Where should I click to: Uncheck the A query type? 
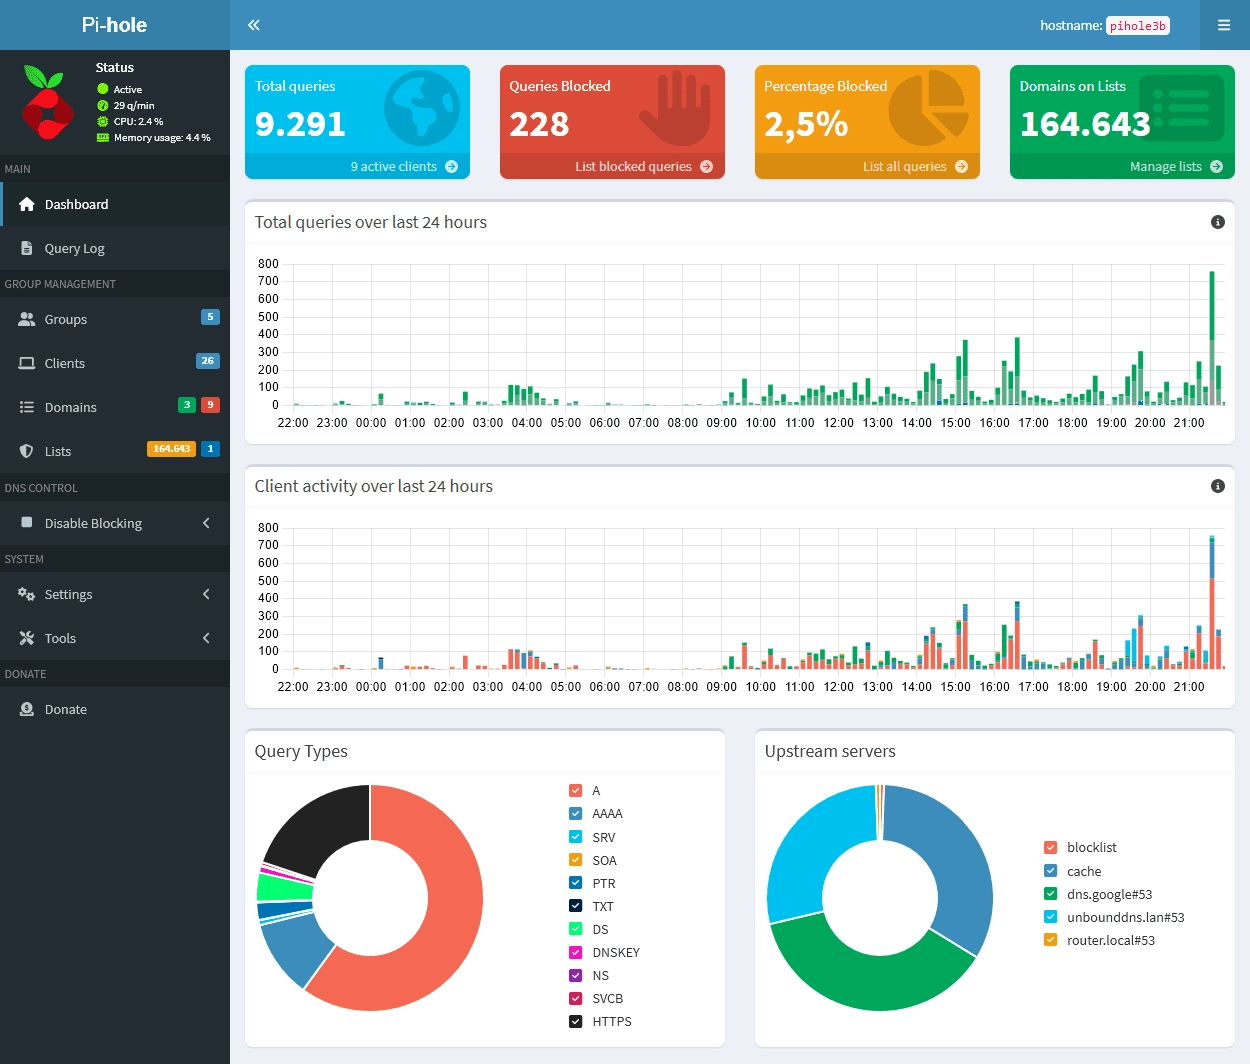pos(577,789)
